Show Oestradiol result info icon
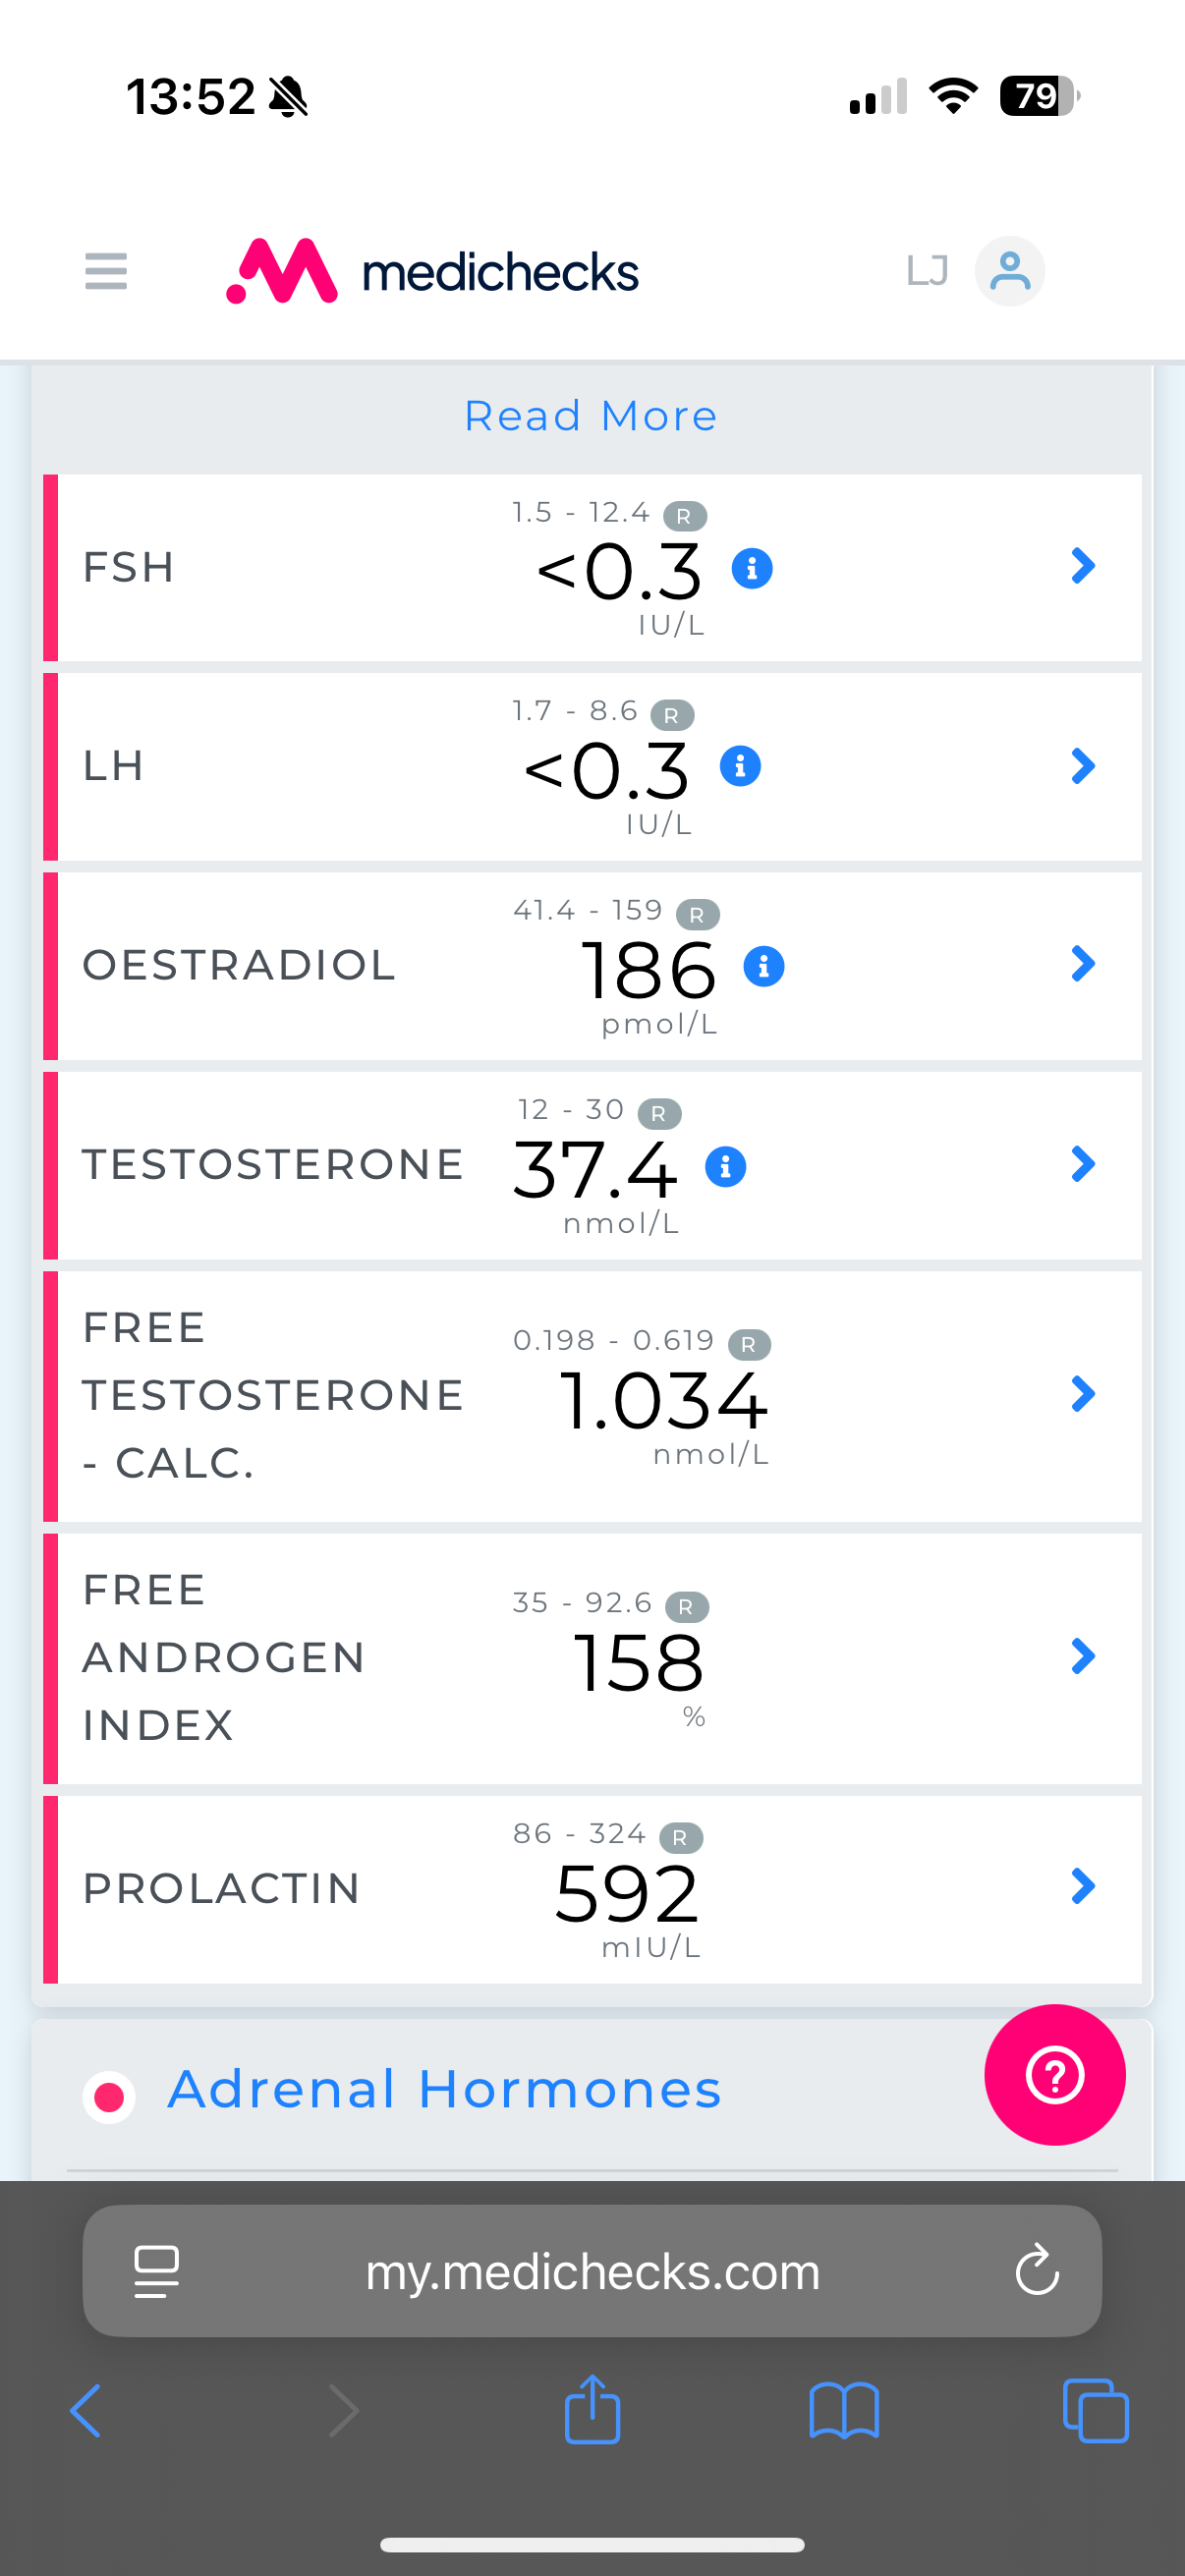Viewport: 1185px width, 2576px height. tap(764, 966)
